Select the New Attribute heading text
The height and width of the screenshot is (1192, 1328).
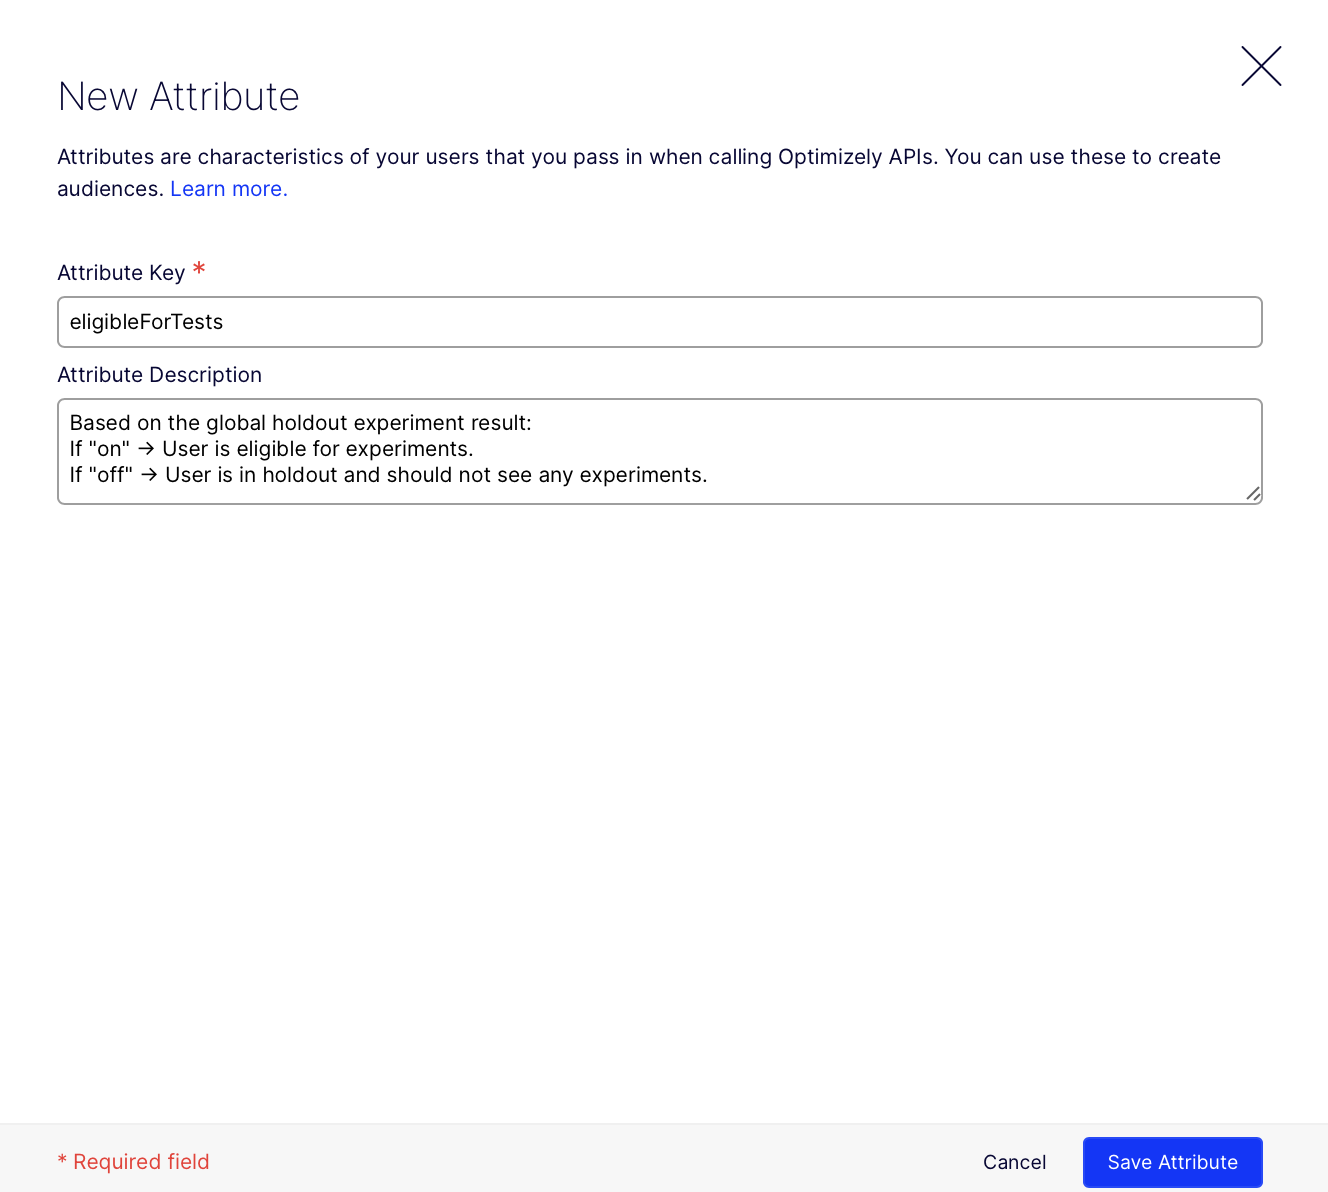click(178, 96)
